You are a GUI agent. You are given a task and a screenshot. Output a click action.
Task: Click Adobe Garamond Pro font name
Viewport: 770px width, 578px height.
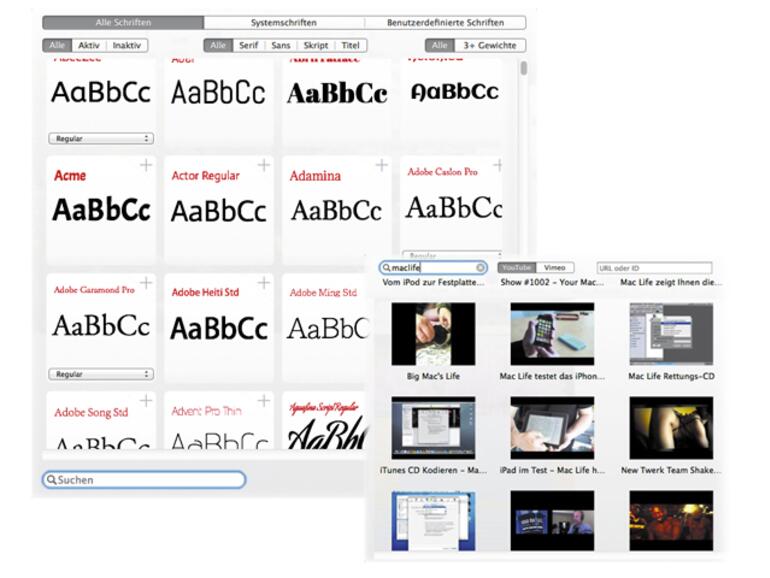point(94,290)
